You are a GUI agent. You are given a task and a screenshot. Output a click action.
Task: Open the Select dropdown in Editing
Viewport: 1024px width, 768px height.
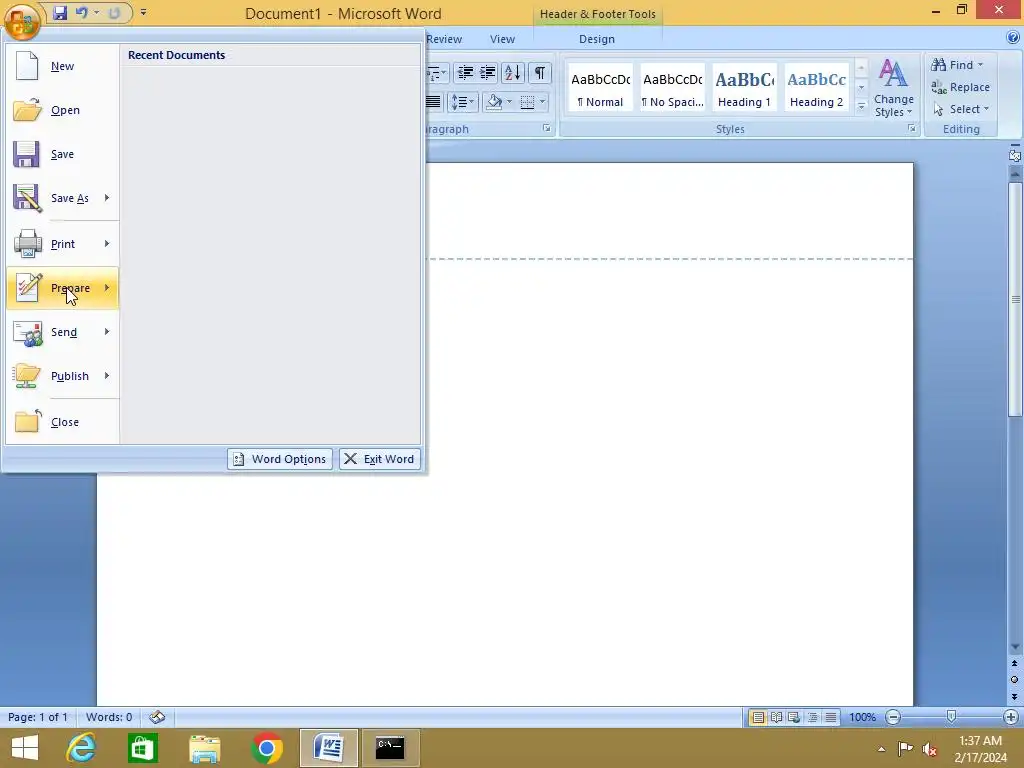click(x=960, y=109)
